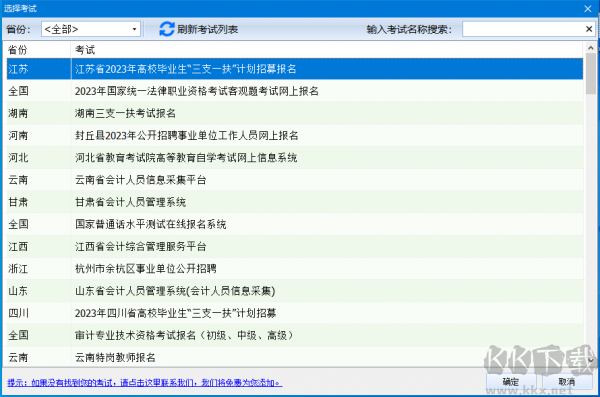The image size is (600, 397).
Task: Click the 确定 button
Action: point(510,382)
